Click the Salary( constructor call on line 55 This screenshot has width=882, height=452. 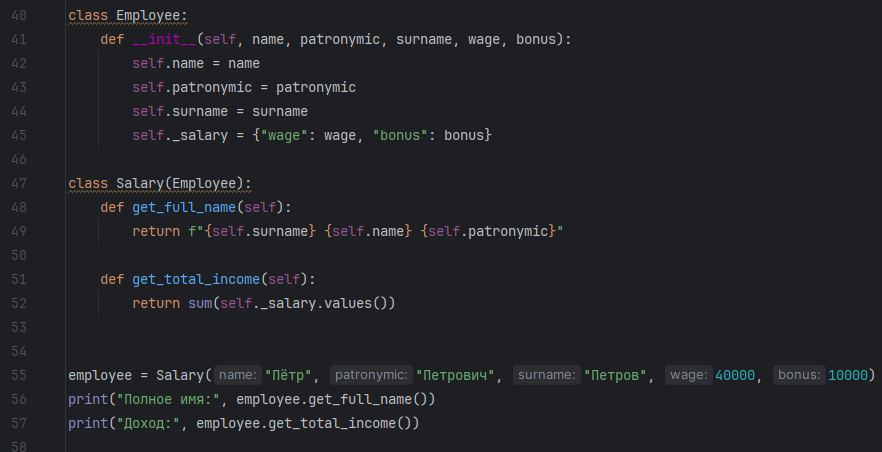pos(184,376)
